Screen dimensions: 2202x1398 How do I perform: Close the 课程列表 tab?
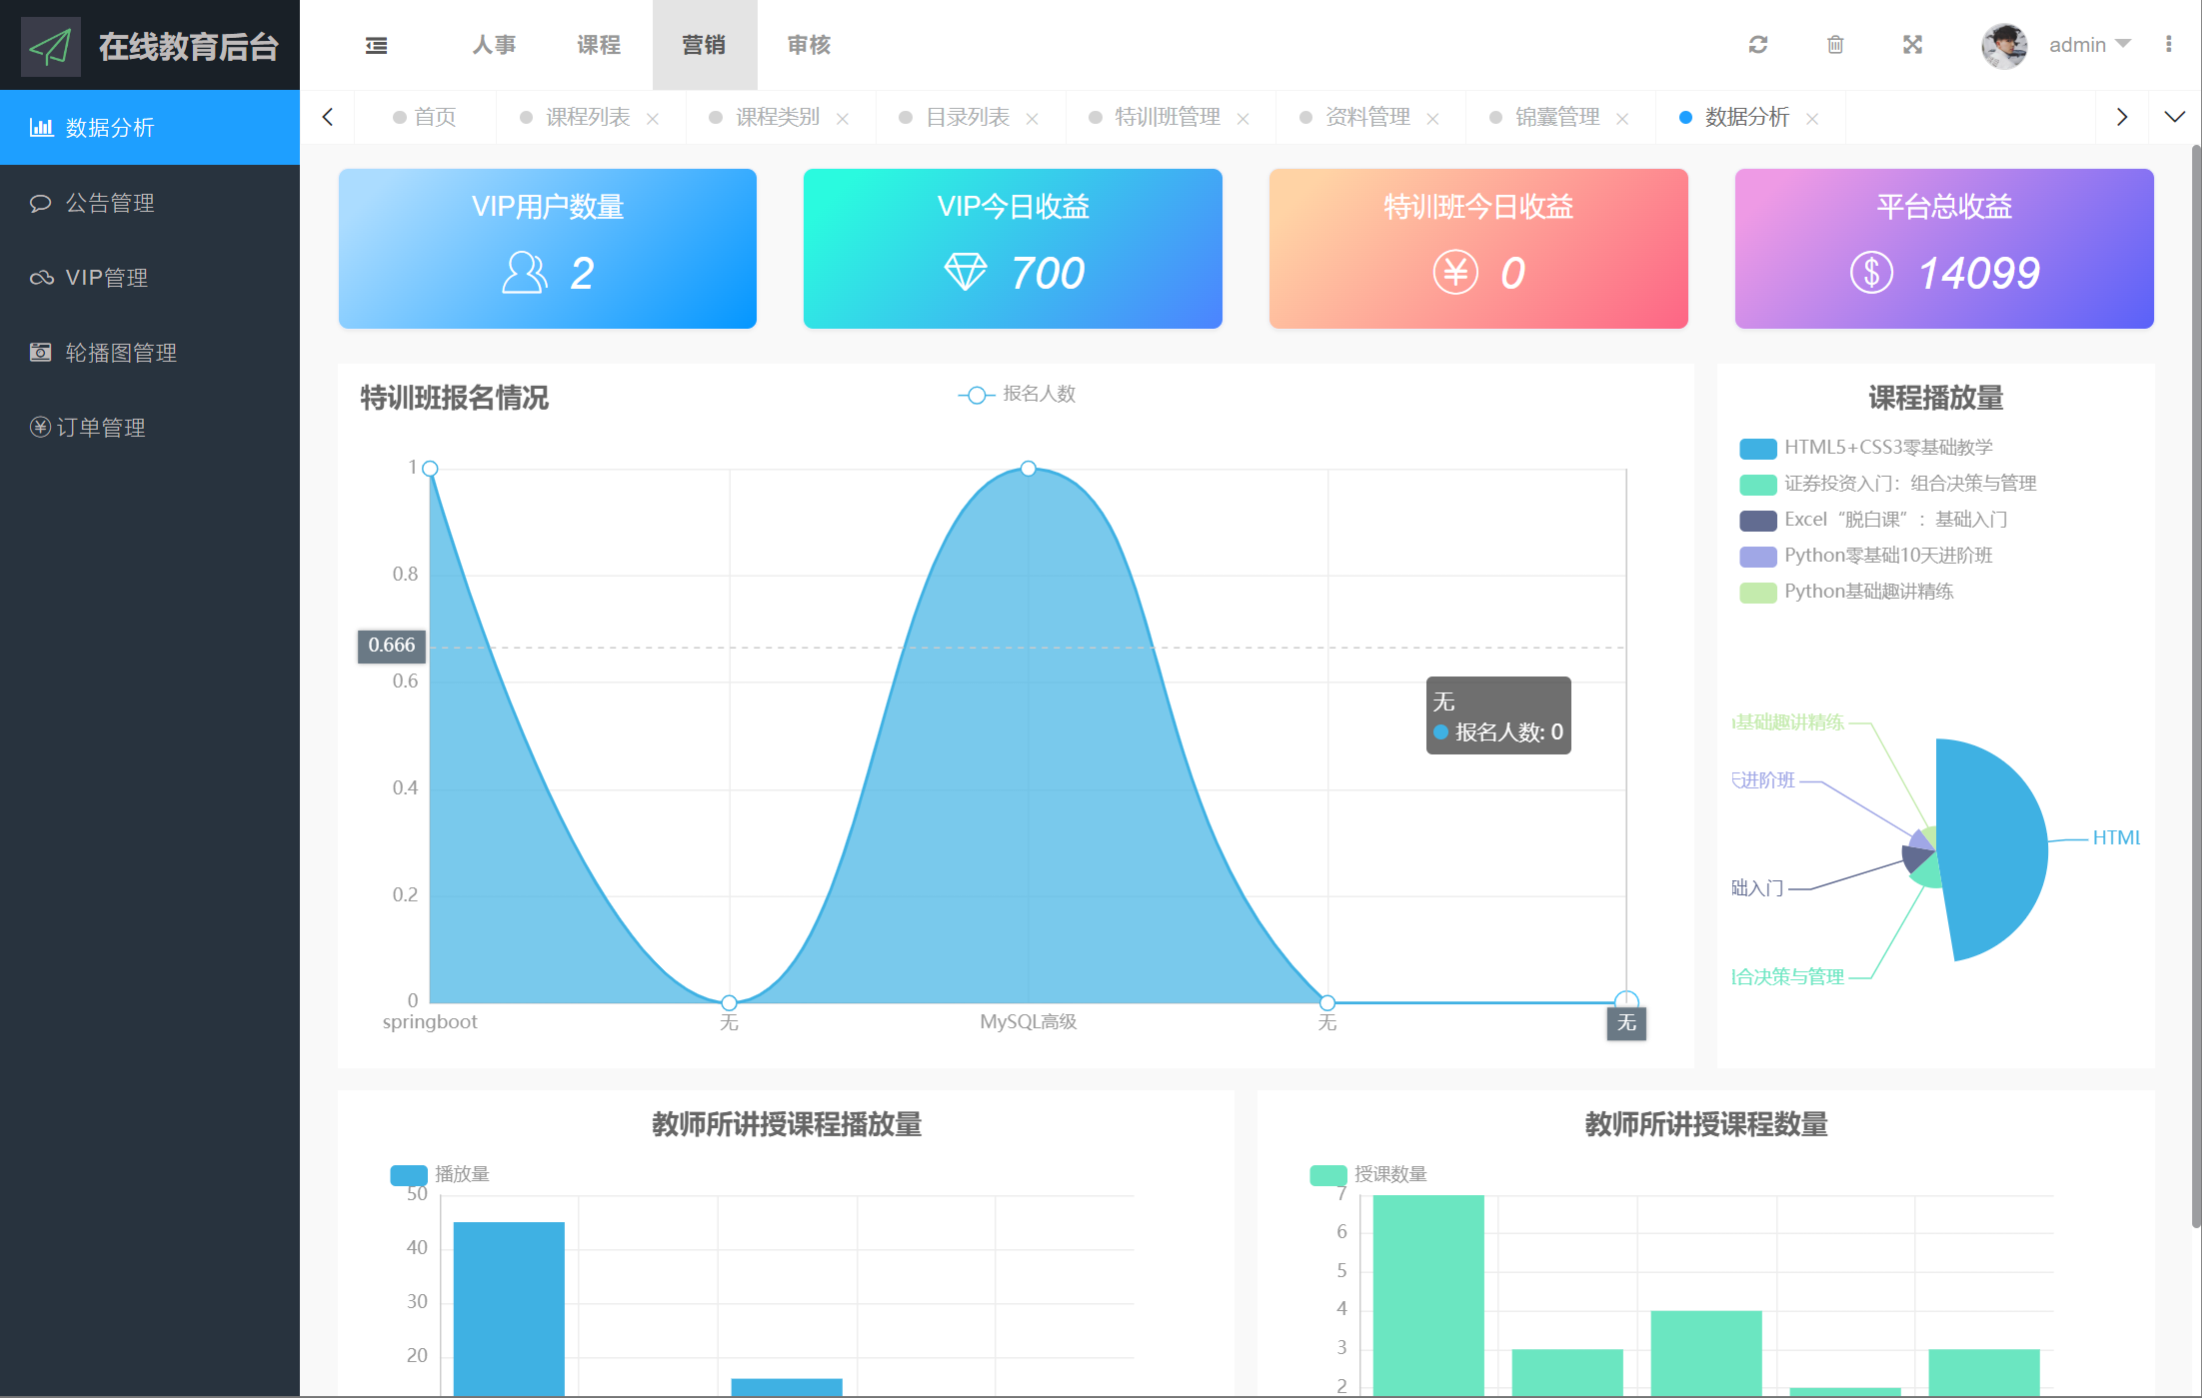coord(653,119)
